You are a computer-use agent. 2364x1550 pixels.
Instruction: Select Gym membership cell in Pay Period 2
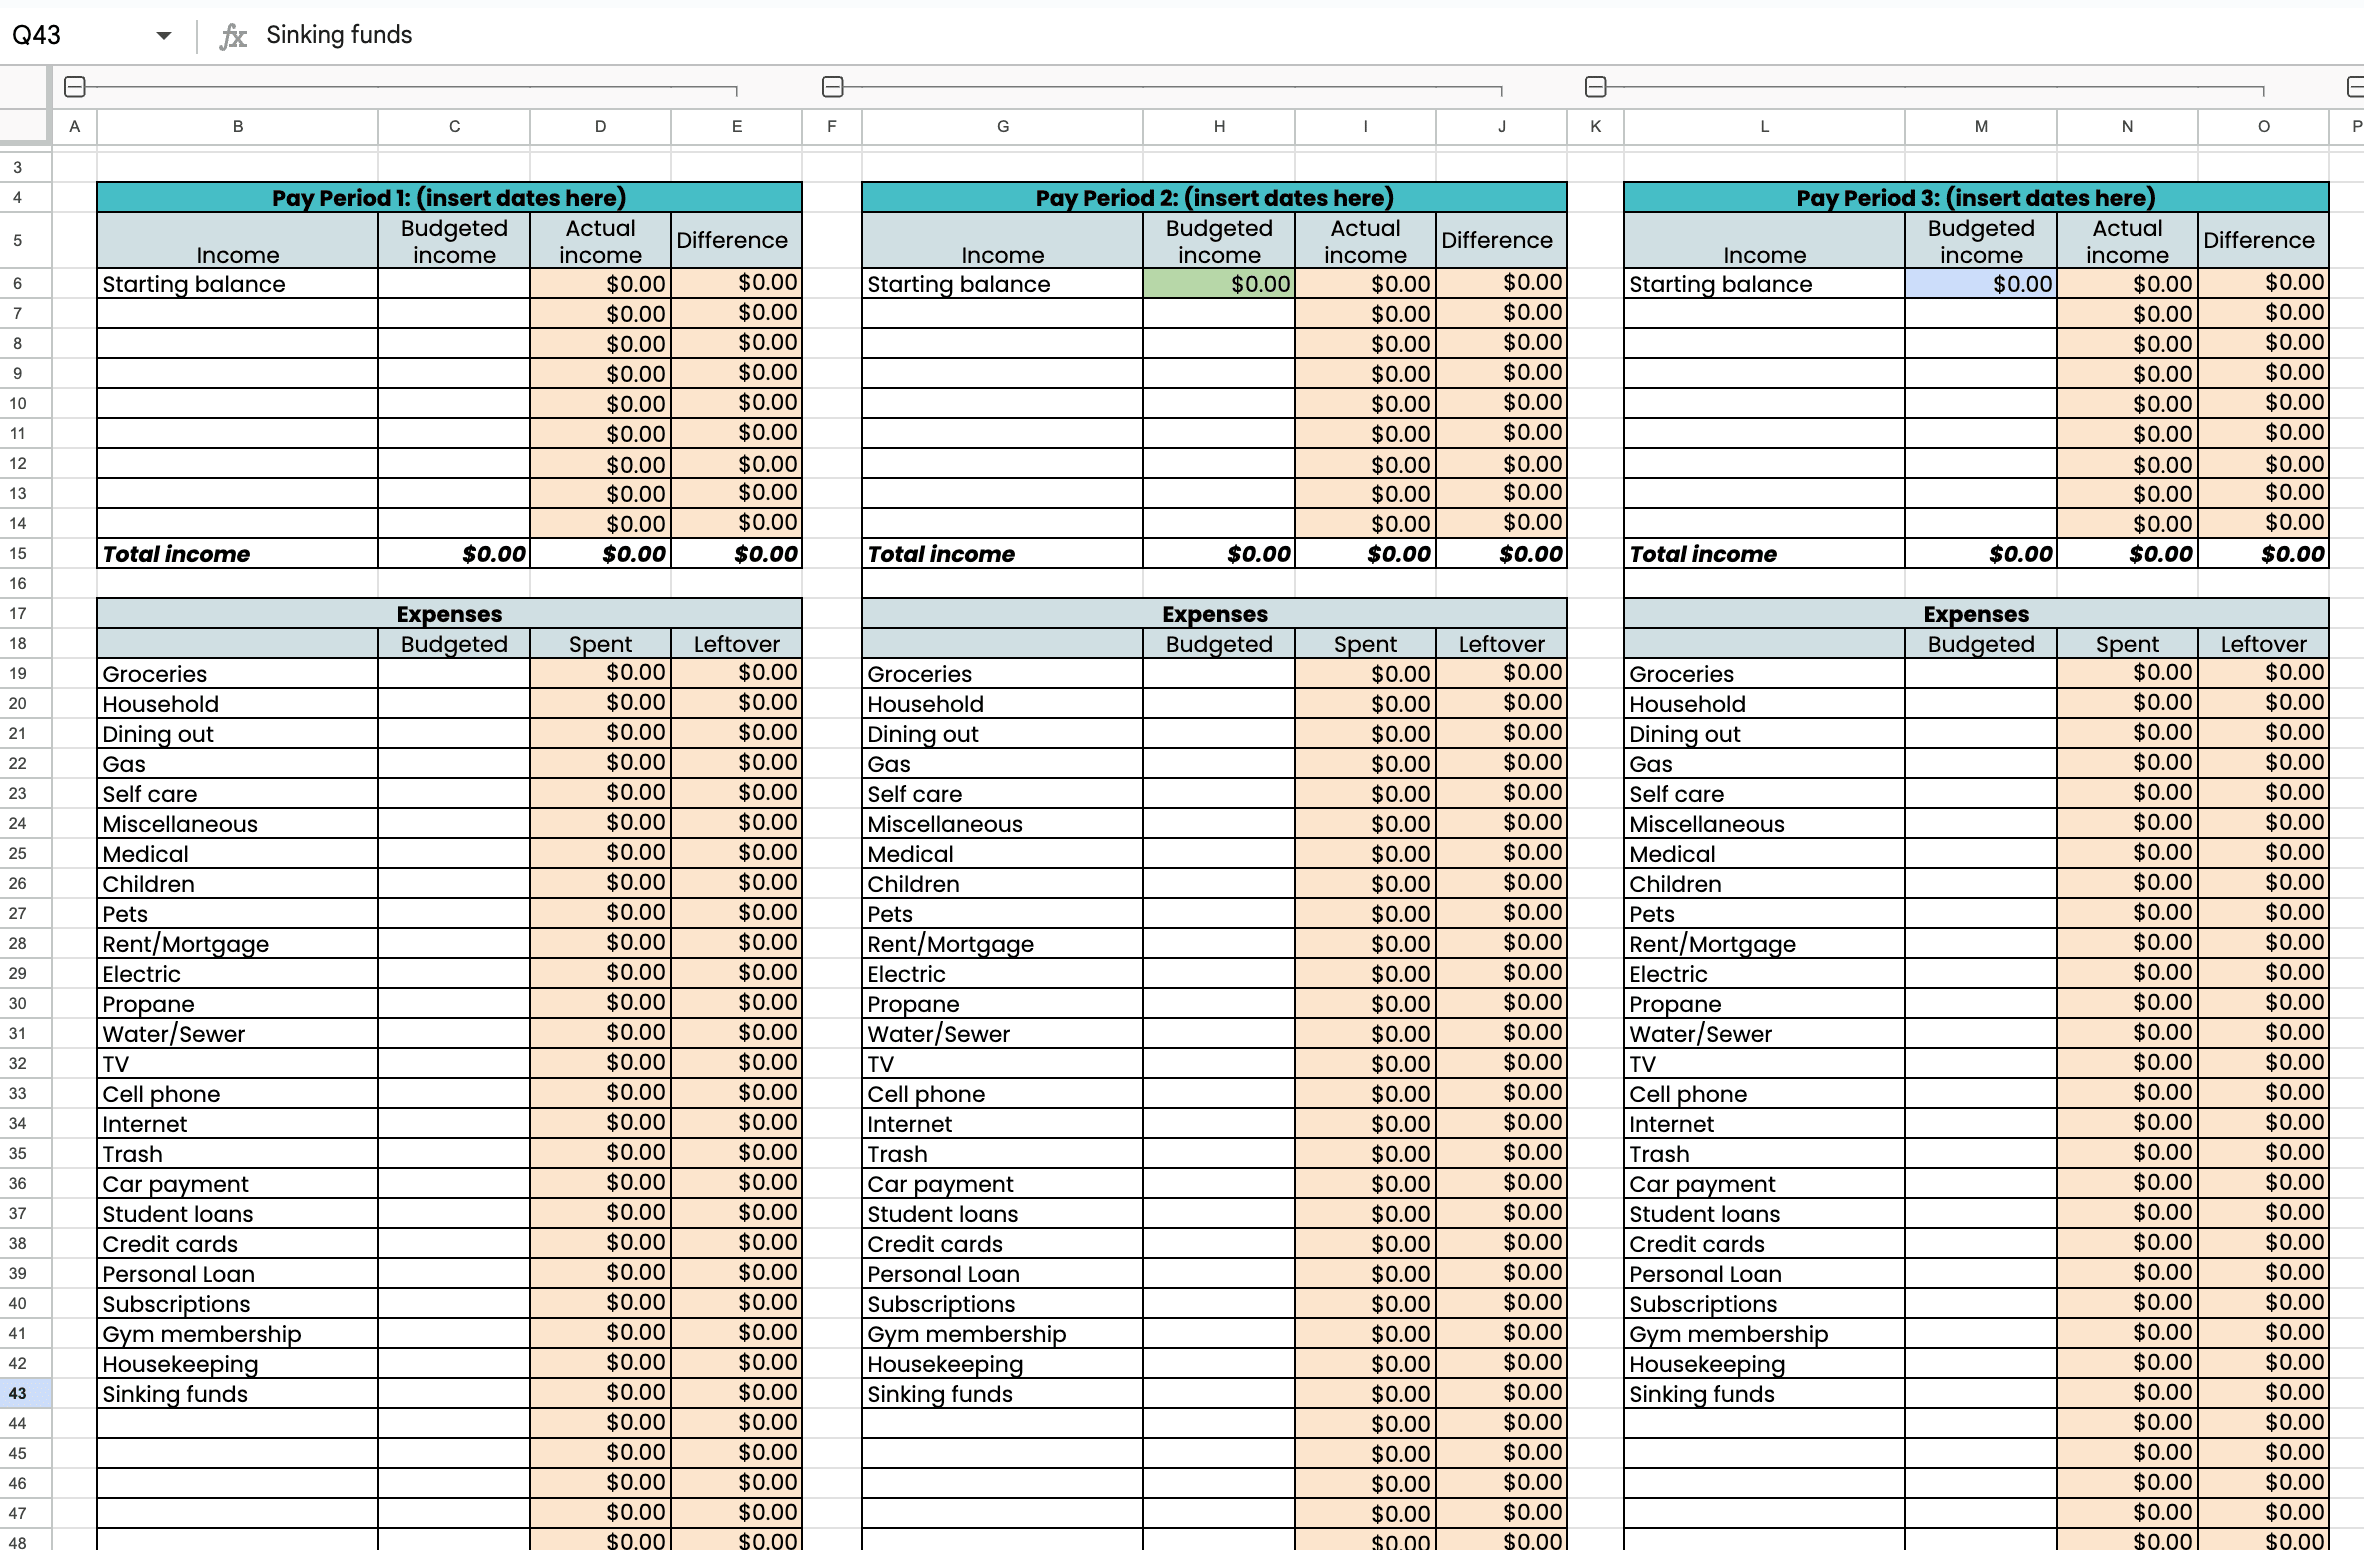[x=1003, y=1334]
